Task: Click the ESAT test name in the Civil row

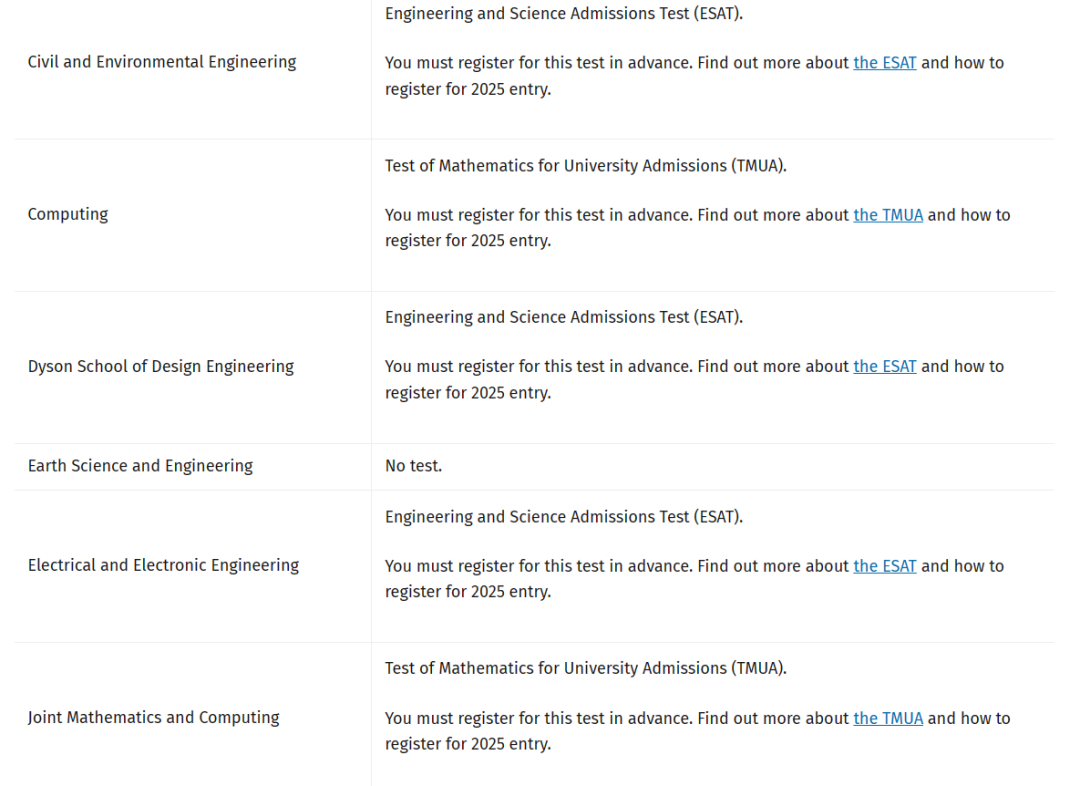Action: coord(563,14)
